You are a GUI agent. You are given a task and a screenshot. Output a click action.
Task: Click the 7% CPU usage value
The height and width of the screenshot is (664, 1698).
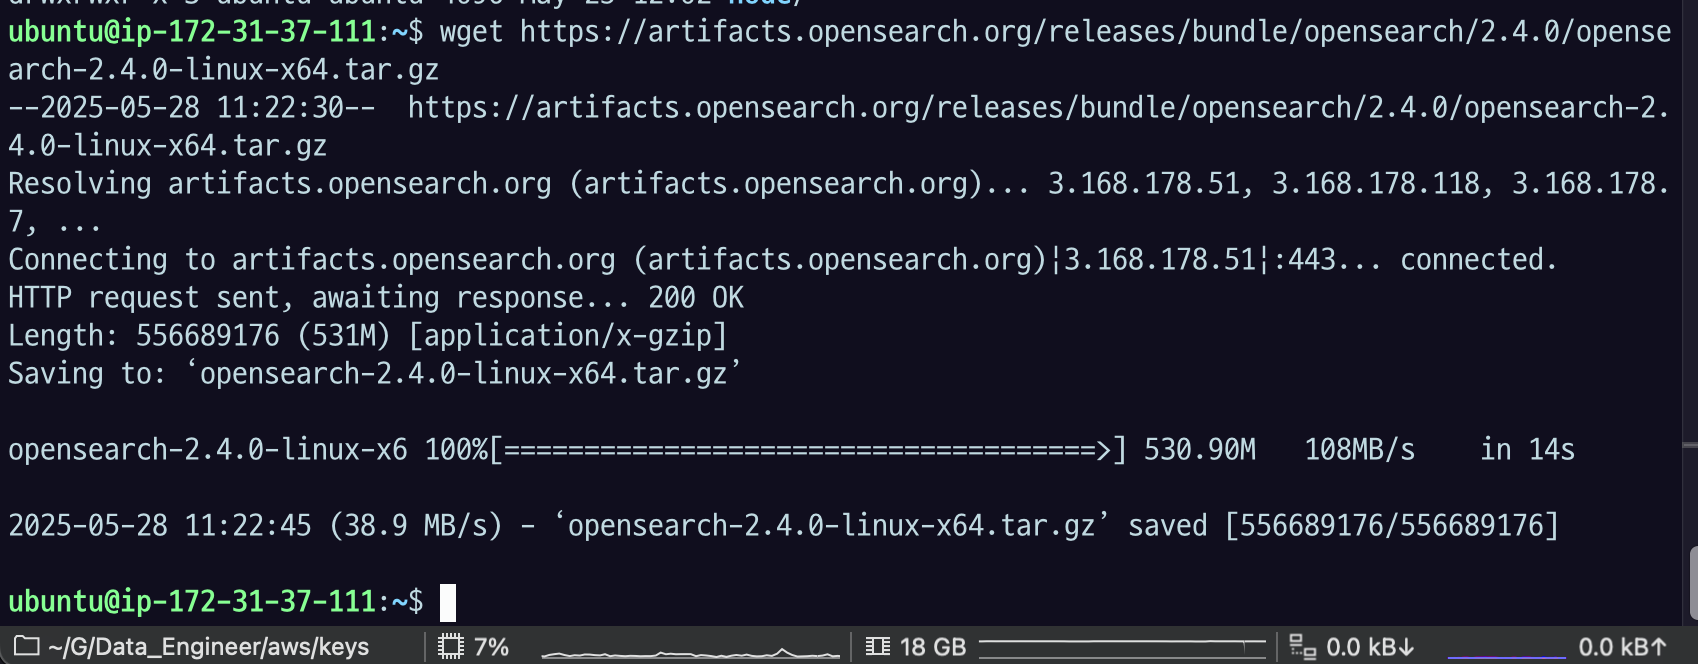tap(491, 647)
